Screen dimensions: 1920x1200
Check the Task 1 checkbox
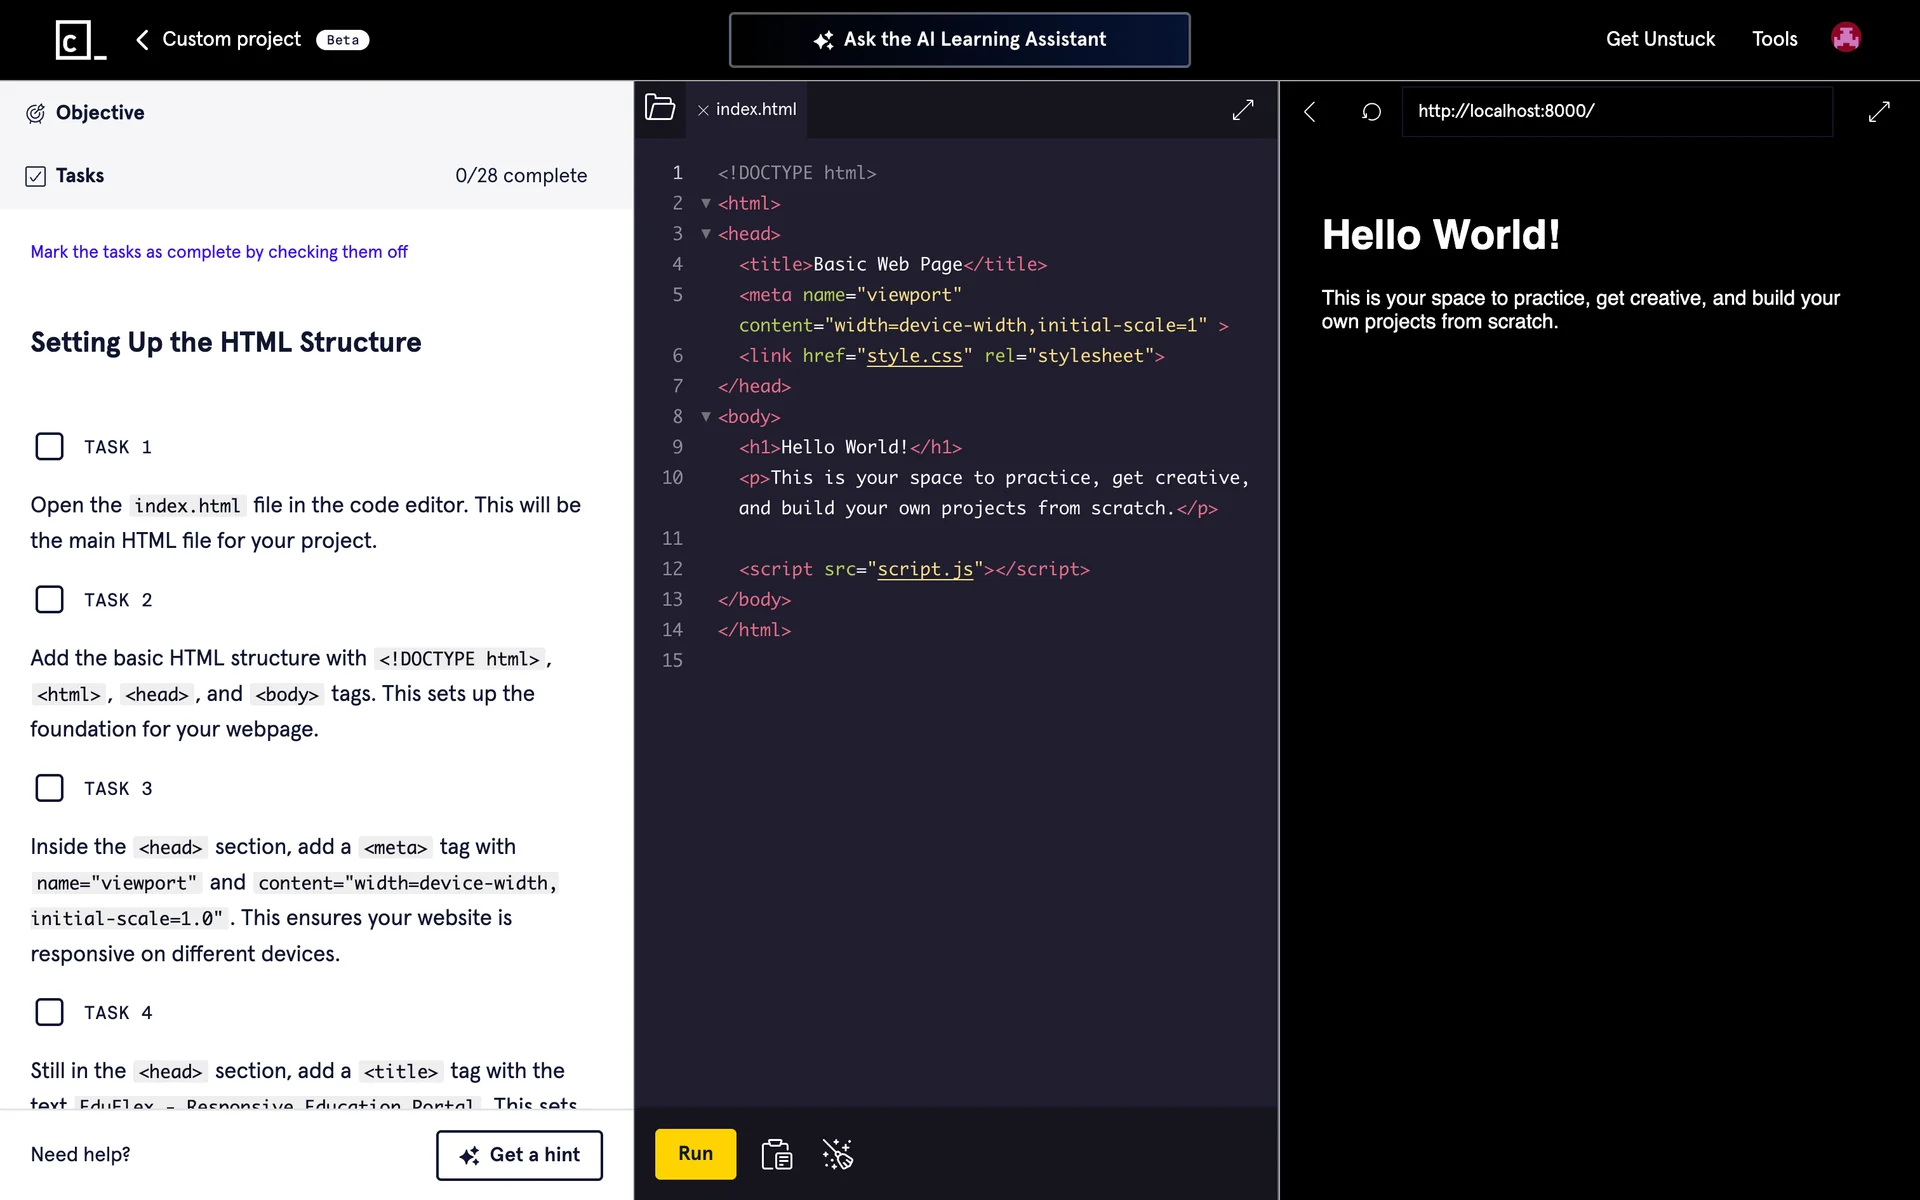coord(49,446)
